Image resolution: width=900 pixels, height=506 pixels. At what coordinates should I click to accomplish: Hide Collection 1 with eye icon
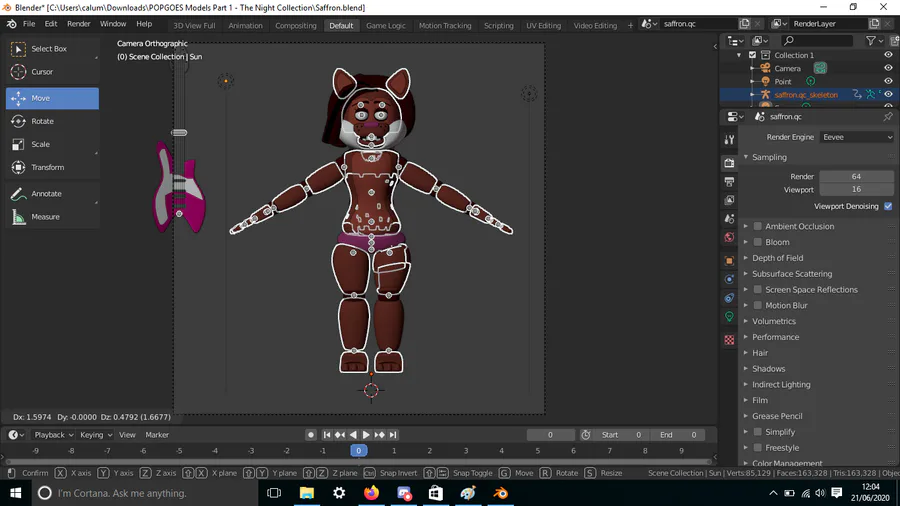(888, 55)
